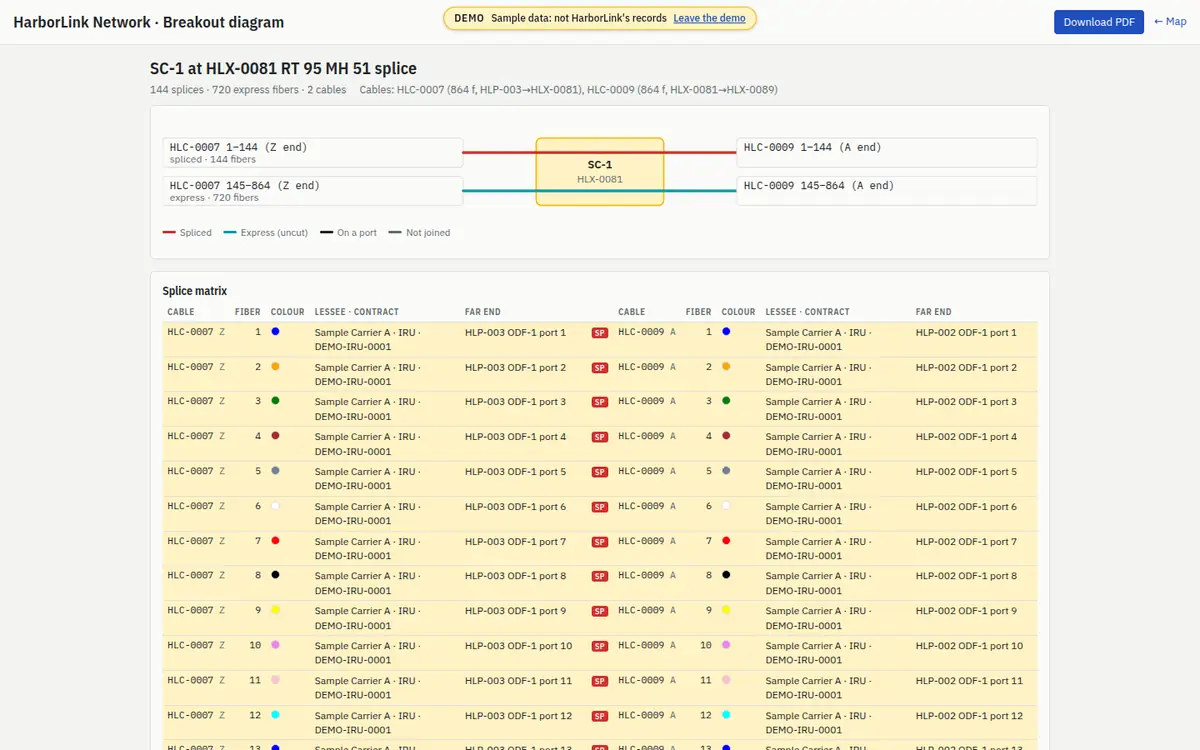
Task: Click the SP badge on the fiber 9 row
Action: click(600, 611)
